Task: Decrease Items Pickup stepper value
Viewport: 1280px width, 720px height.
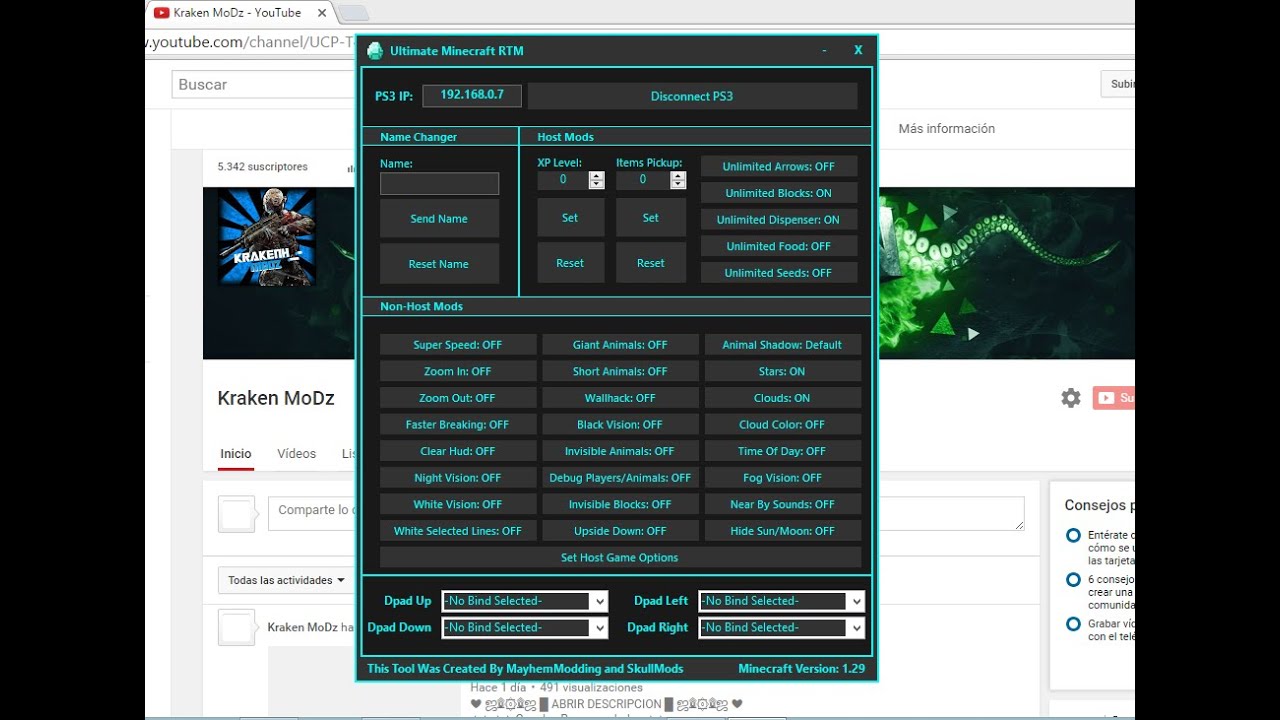Action: pos(678,185)
